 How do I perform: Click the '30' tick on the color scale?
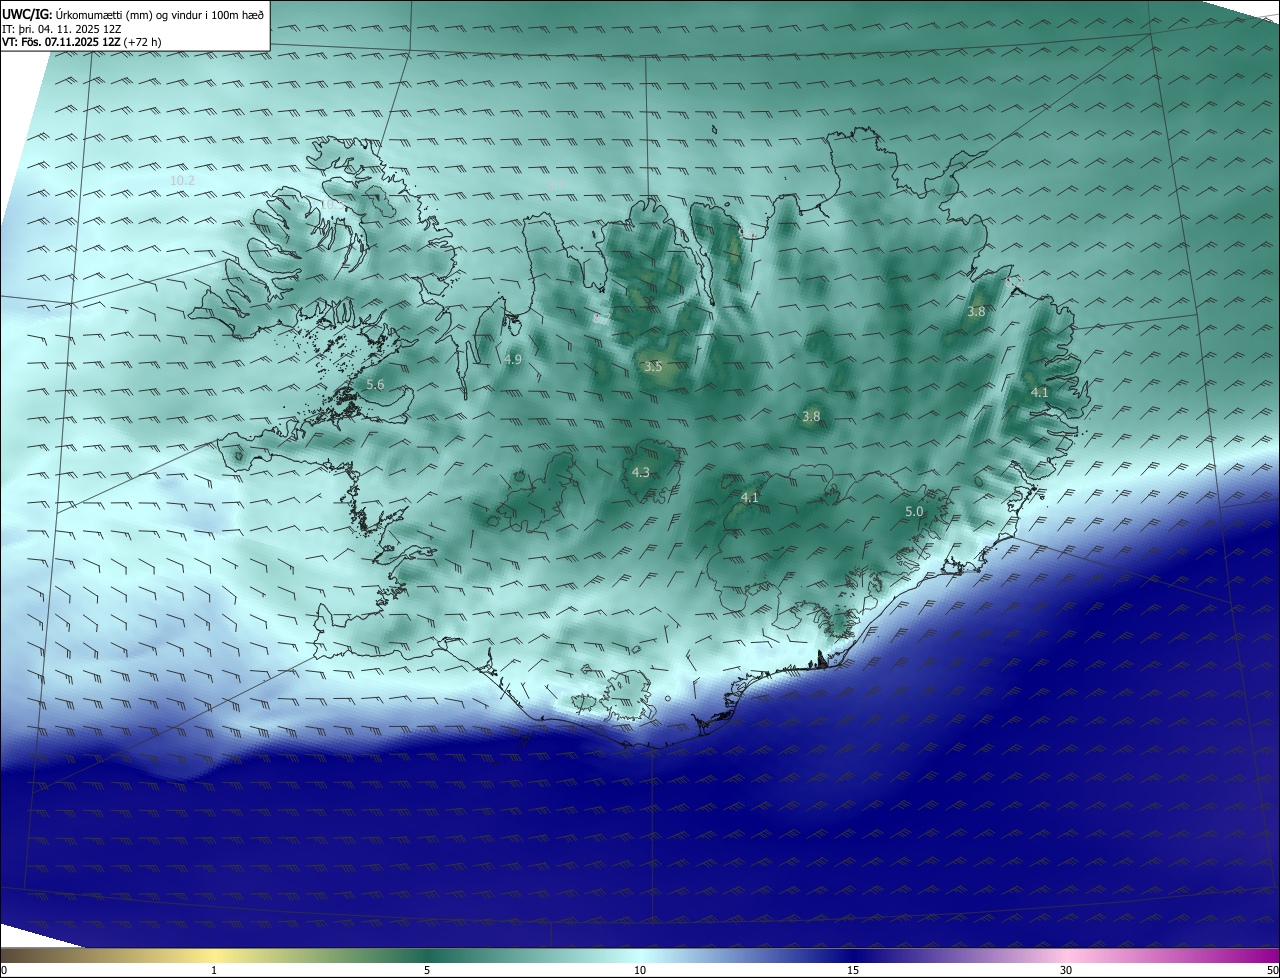[1066, 970]
